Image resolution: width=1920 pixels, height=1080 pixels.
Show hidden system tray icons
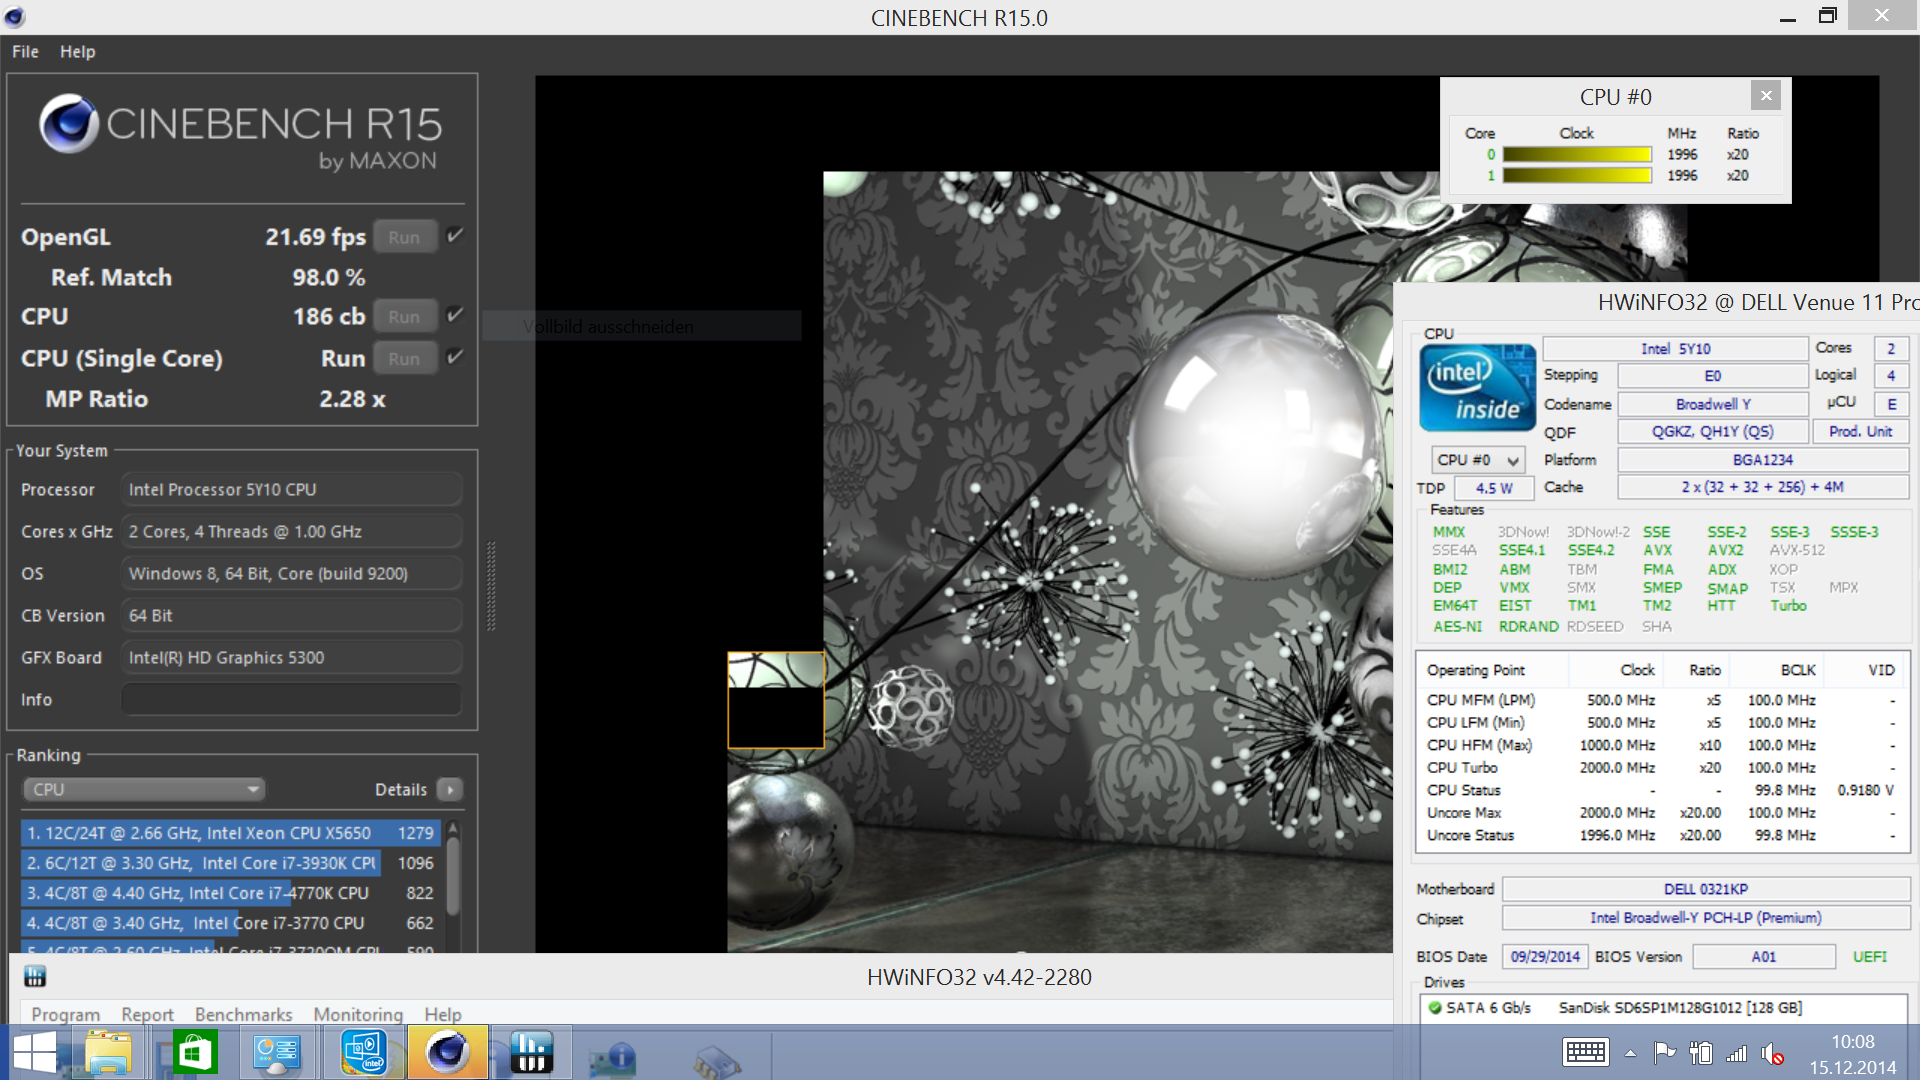[x=1630, y=1053]
